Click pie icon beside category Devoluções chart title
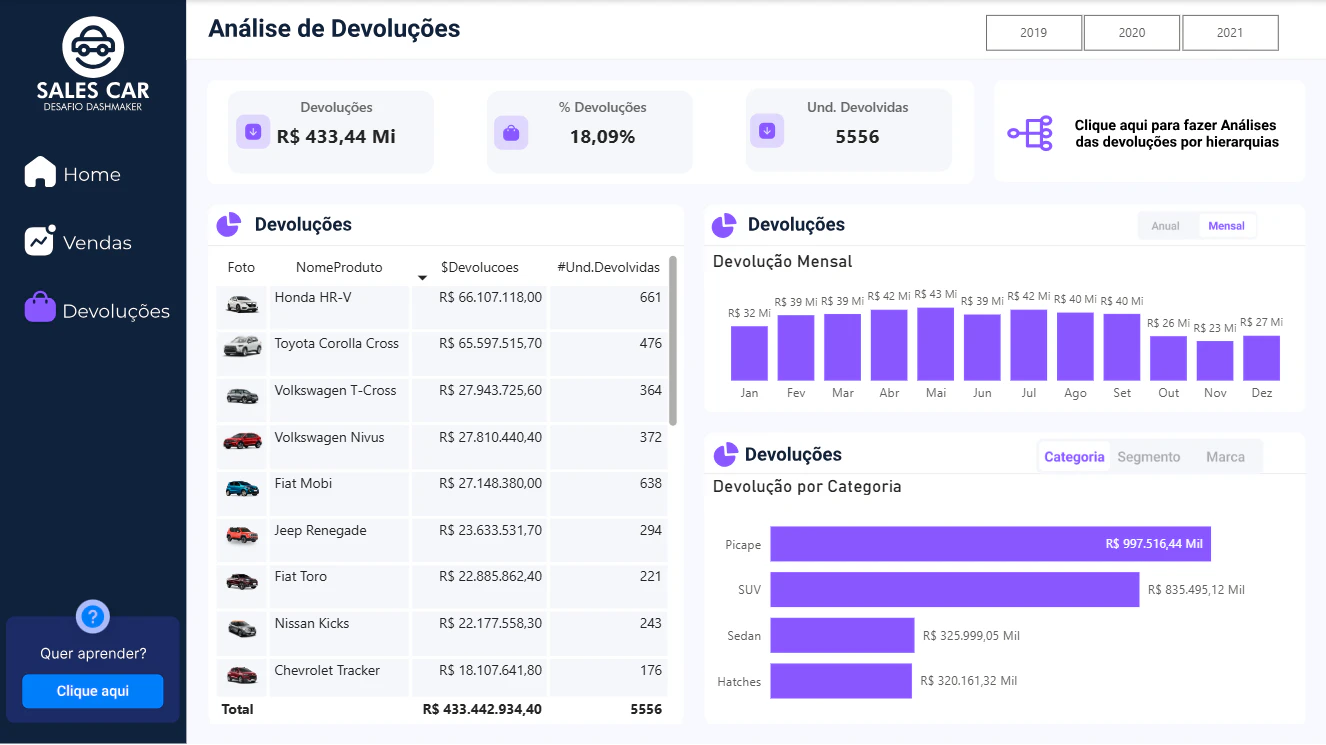This screenshot has width=1326, height=745. (x=725, y=455)
